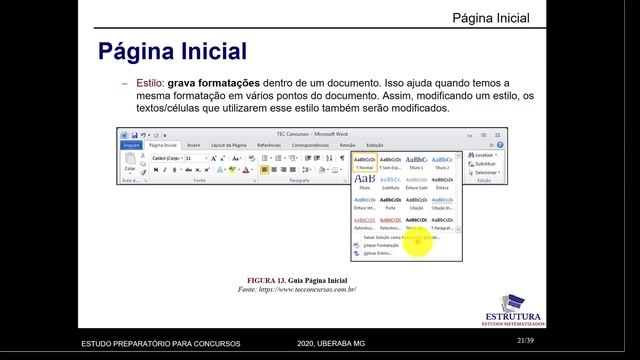Switch to the Inserir tab

tap(193, 145)
